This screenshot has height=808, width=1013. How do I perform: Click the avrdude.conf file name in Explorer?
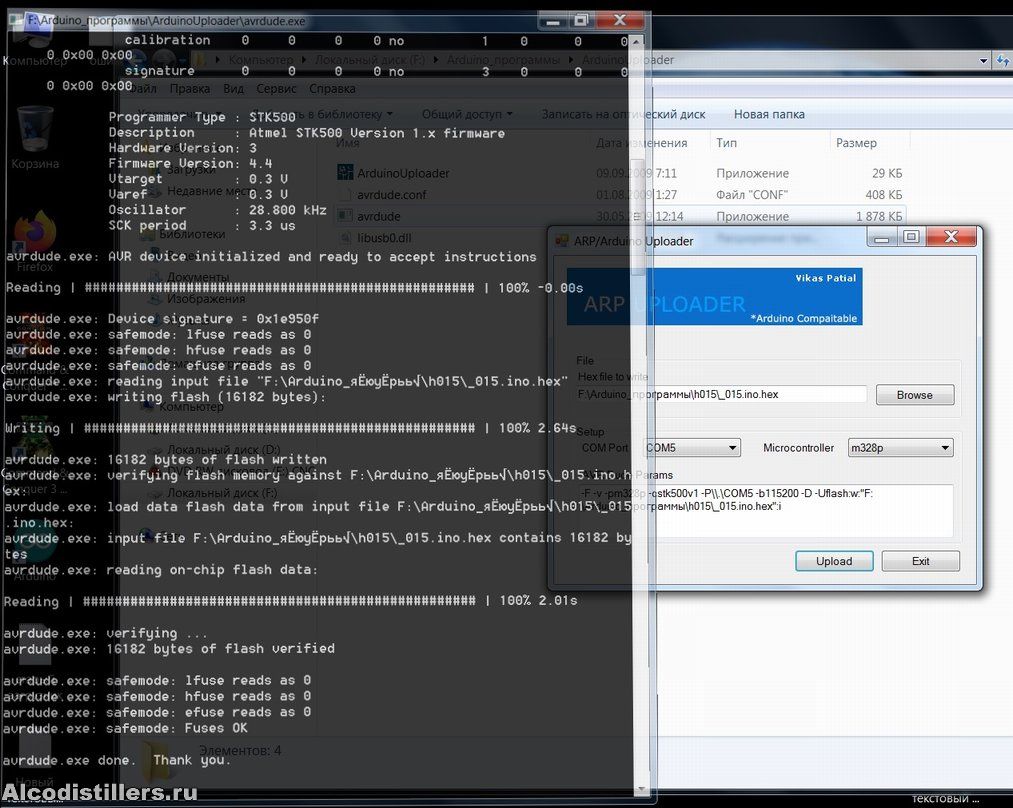(x=392, y=194)
